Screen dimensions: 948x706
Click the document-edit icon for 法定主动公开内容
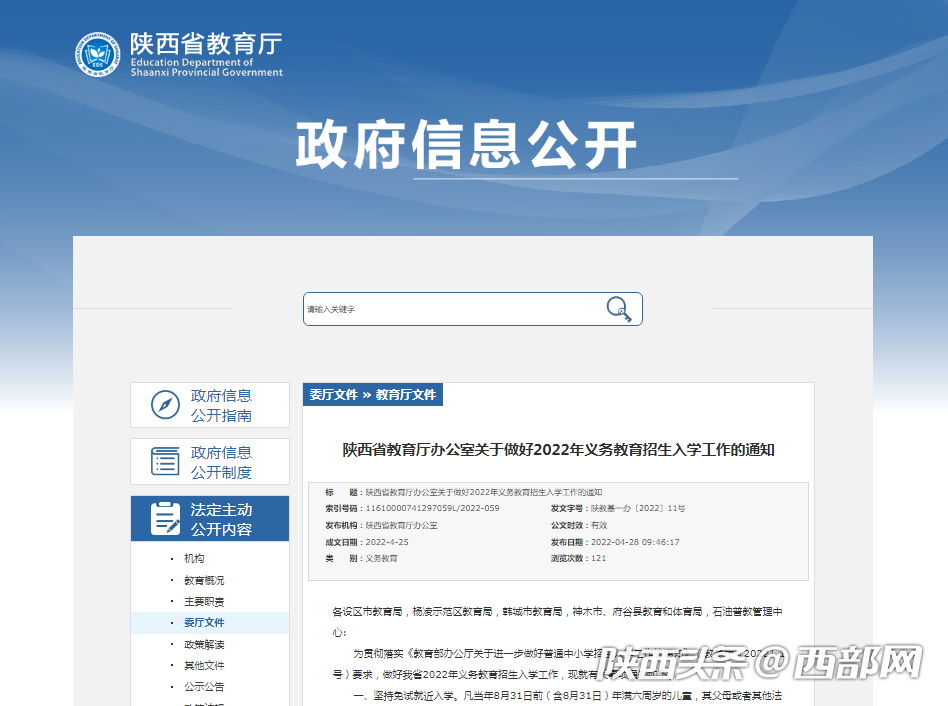click(x=165, y=519)
